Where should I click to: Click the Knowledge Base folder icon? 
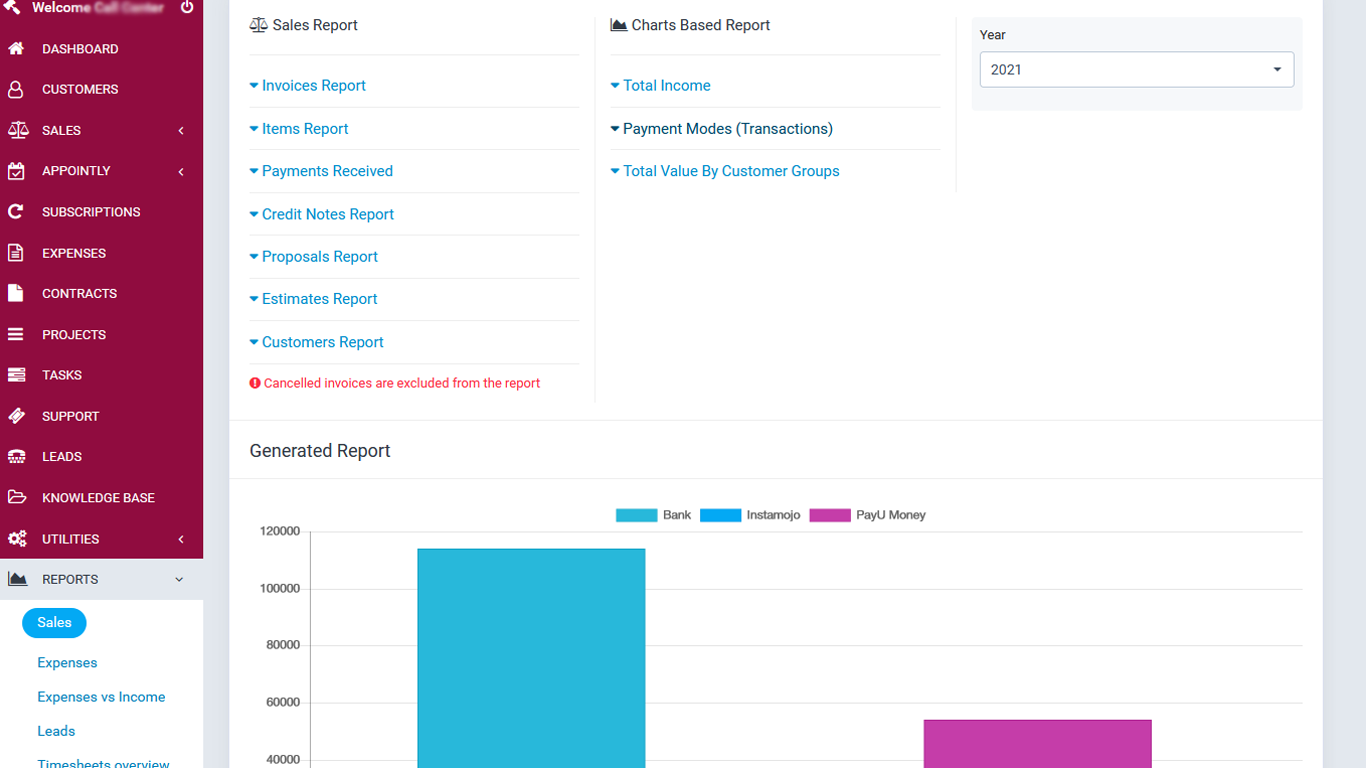16,498
